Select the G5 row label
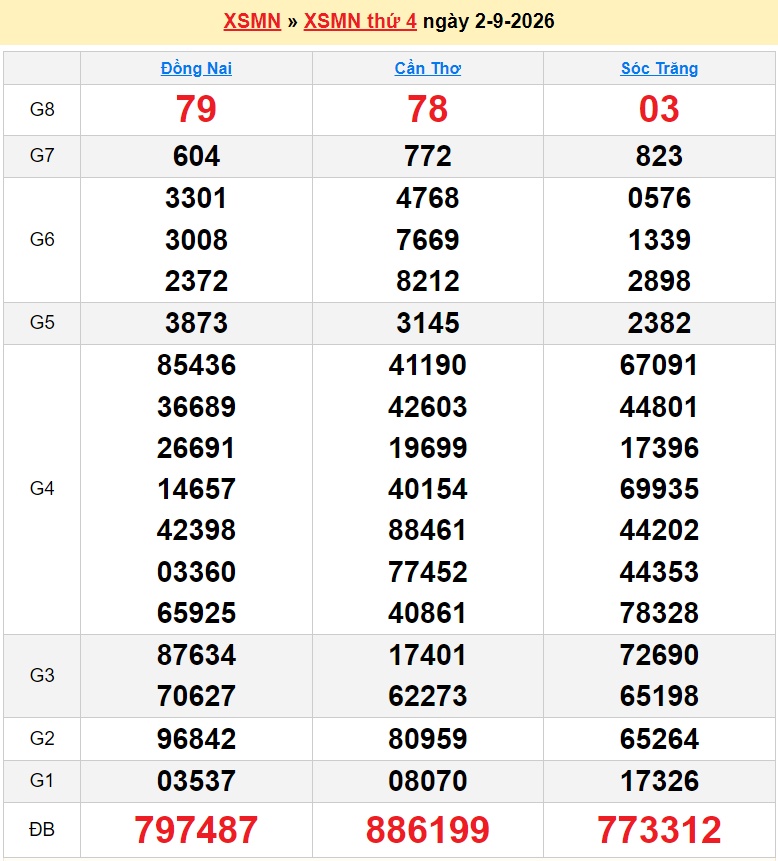The height and width of the screenshot is (861, 778). click(x=42, y=322)
